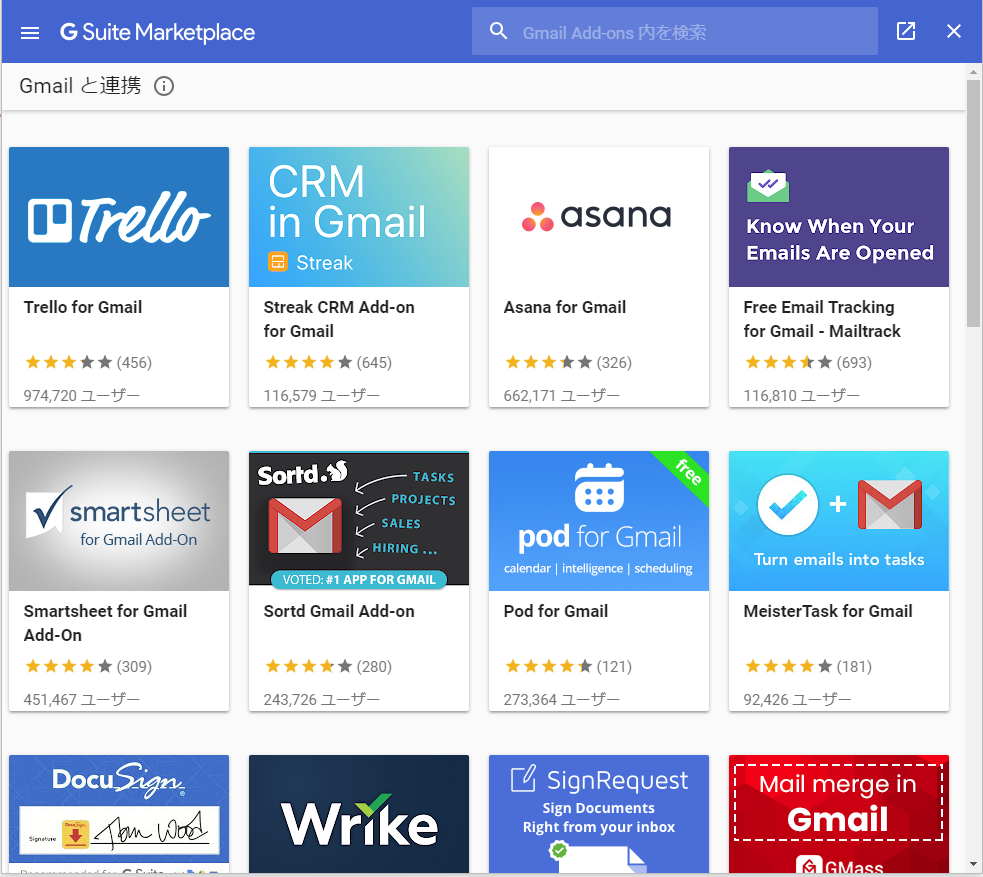Viewport: 983px width, 877px height.
Task: Click Pod for Gmail's star rating (121)
Action: pos(568,666)
